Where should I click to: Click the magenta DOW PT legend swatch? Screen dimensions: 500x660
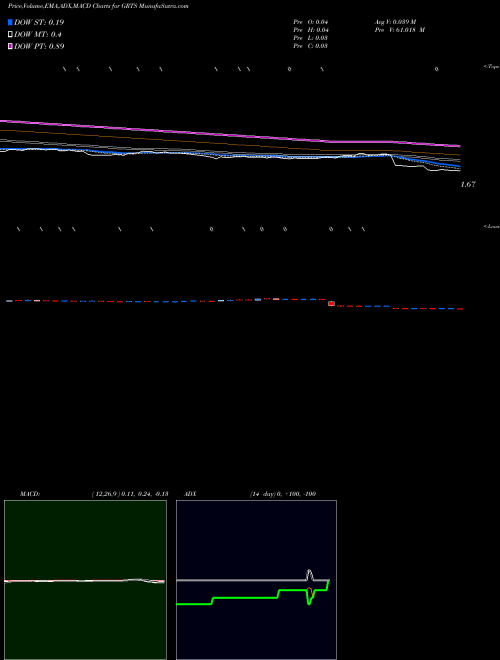coord(10,46)
